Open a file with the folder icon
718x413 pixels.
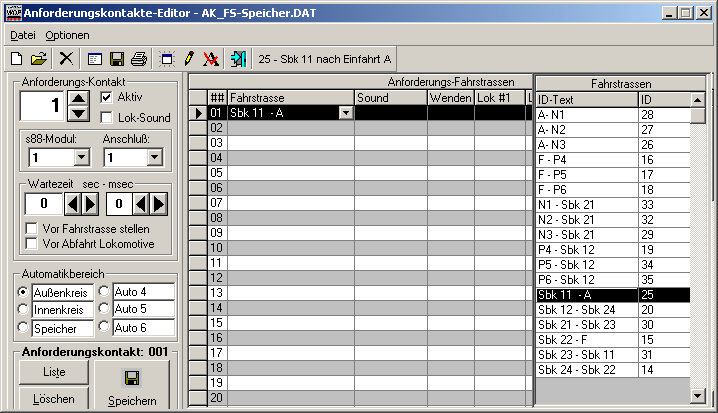[x=39, y=59]
